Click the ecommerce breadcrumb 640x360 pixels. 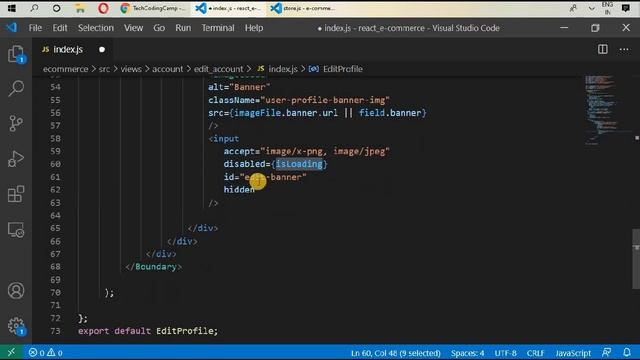(x=65, y=69)
